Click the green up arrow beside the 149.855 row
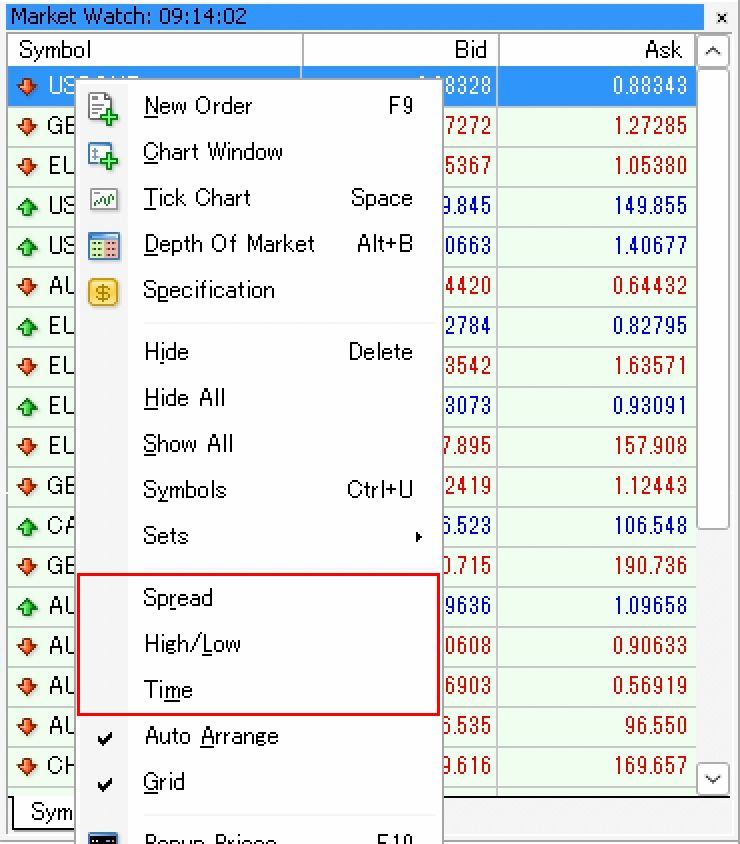This screenshot has height=844, width=740. (27, 206)
